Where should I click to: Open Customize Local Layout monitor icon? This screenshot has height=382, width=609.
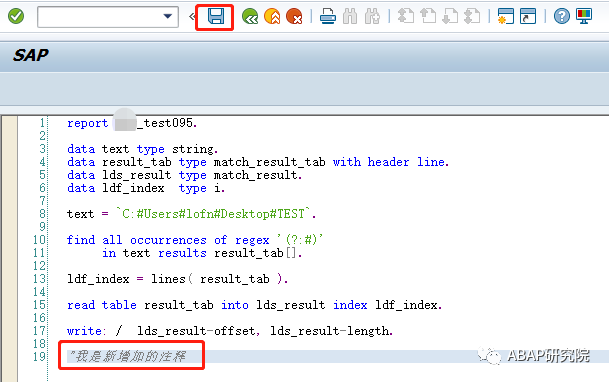584,17
